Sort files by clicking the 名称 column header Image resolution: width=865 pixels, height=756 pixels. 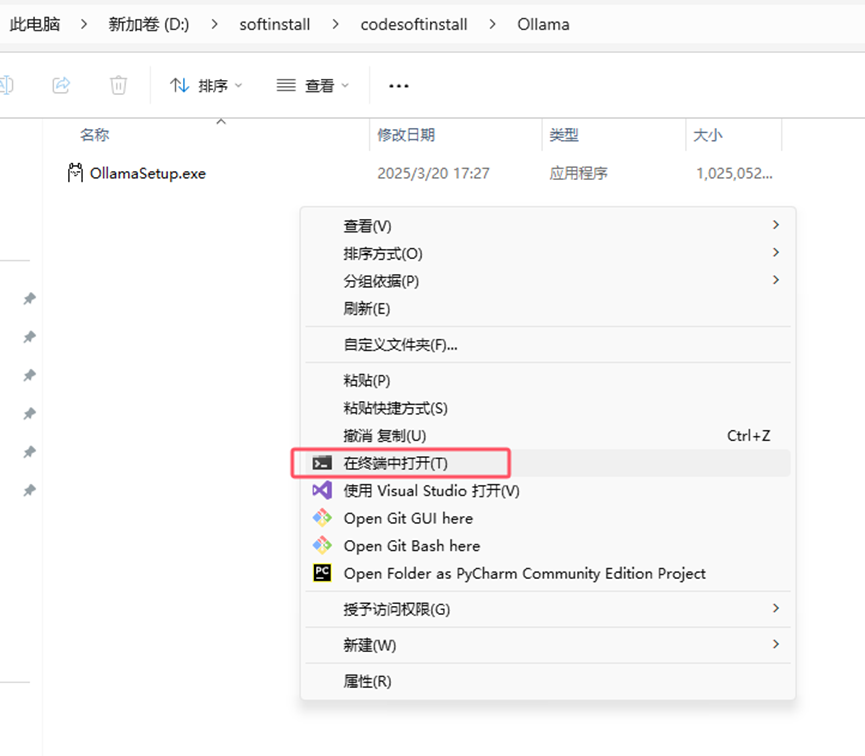pyautogui.click(x=93, y=134)
